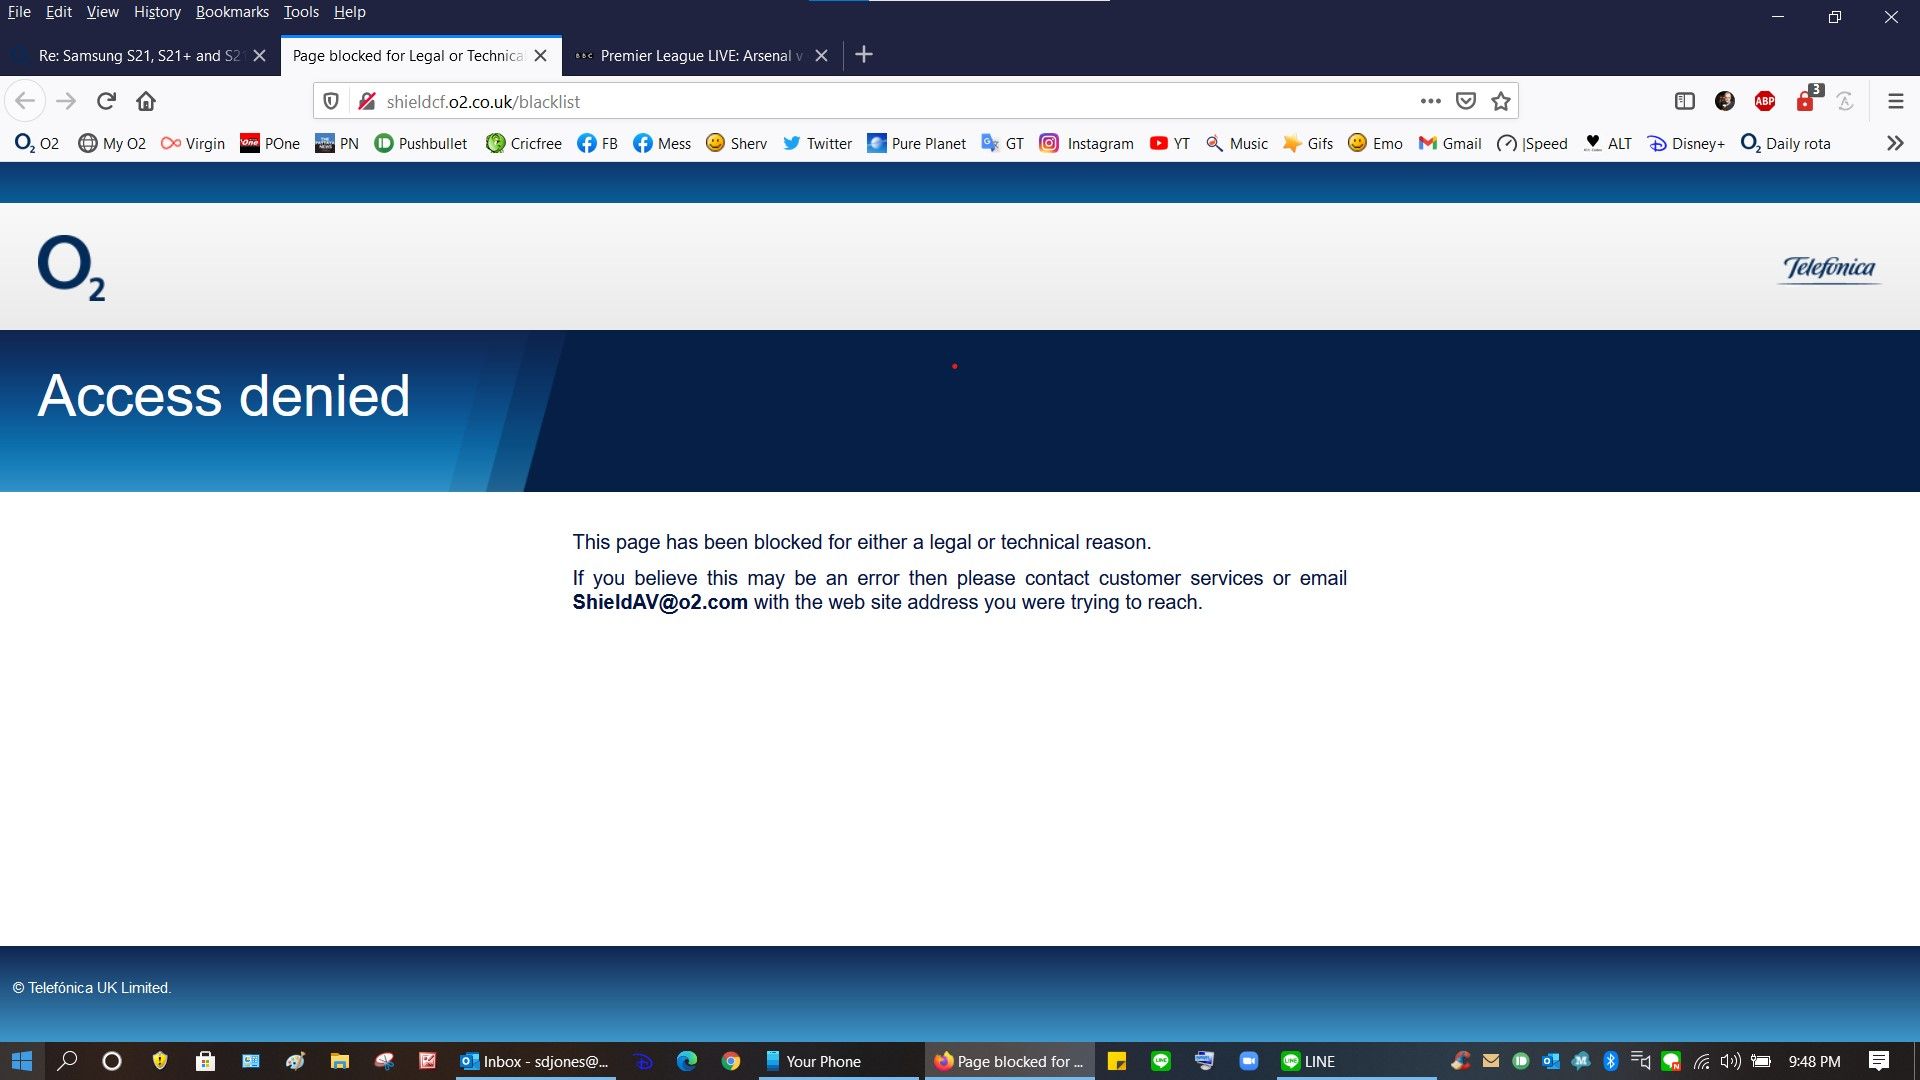This screenshot has height=1080, width=1920.
Task: Open page actions three-dot menu
Action: click(1430, 101)
